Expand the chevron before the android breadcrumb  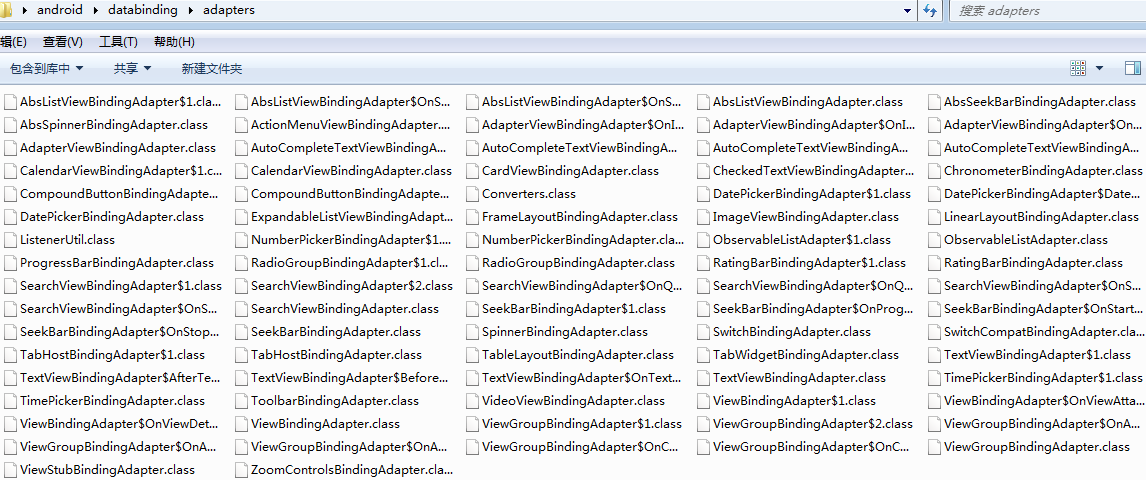click(23, 11)
